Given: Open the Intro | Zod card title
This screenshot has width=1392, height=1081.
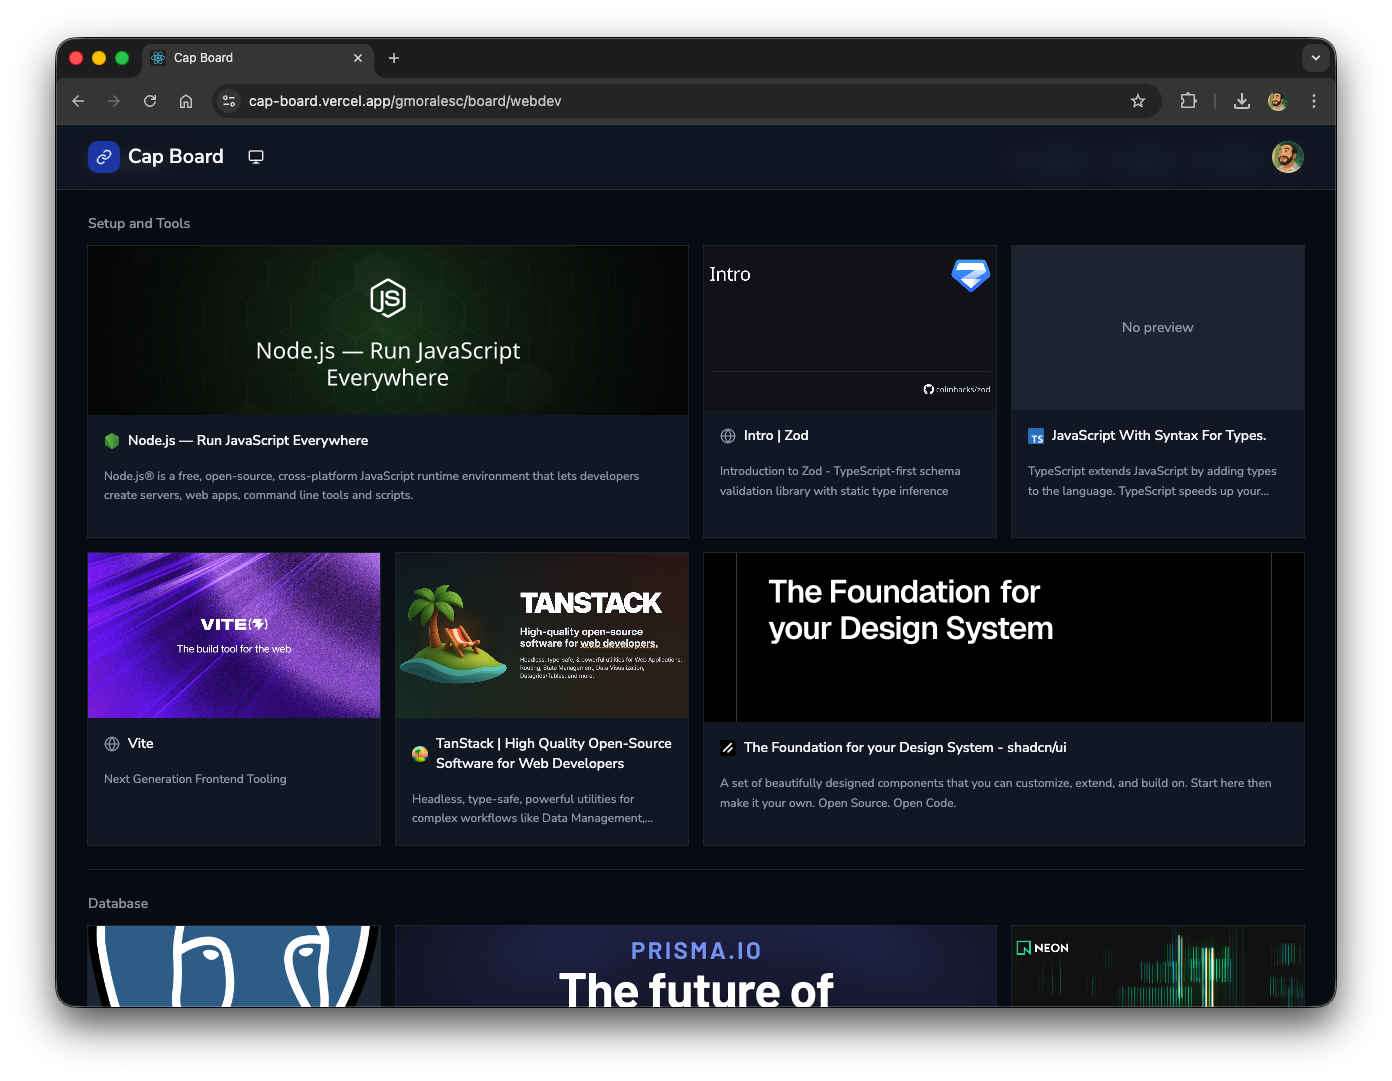Looking at the screenshot, I should tap(776, 436).
